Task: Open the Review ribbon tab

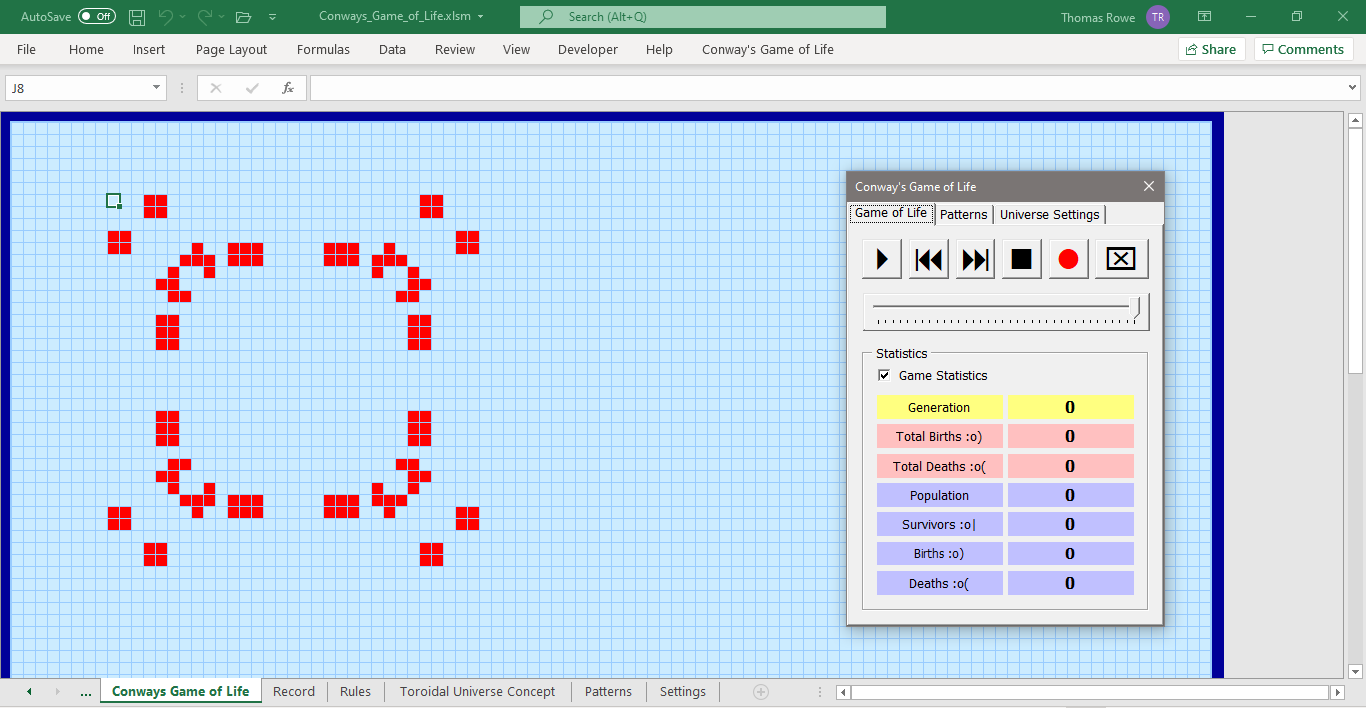Action: (455, 49)
